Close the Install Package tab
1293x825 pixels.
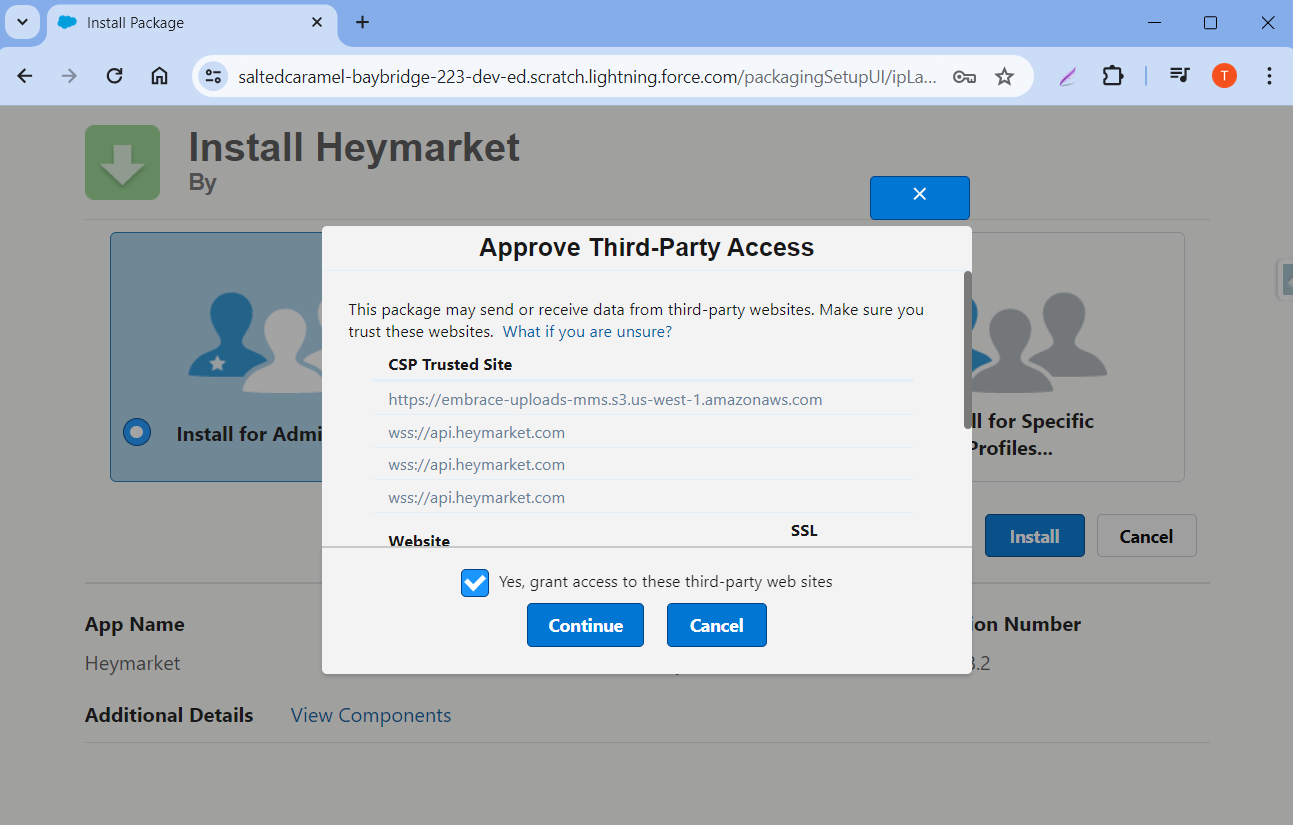tap(317, 22)
